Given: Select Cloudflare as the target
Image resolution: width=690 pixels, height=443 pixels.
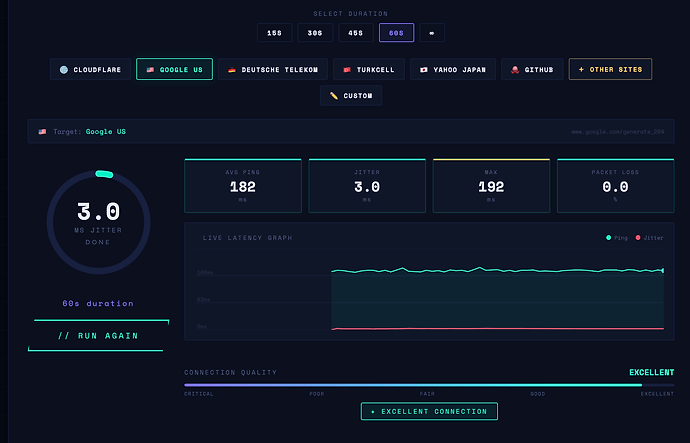Looking at the screenshot, I should tap(90, 69).
